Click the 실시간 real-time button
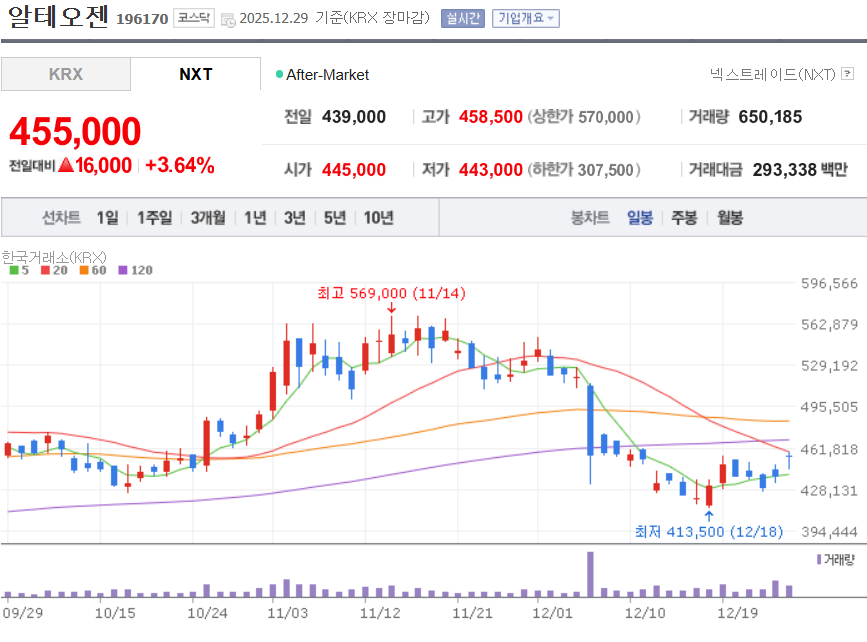 tap(463, 18)
